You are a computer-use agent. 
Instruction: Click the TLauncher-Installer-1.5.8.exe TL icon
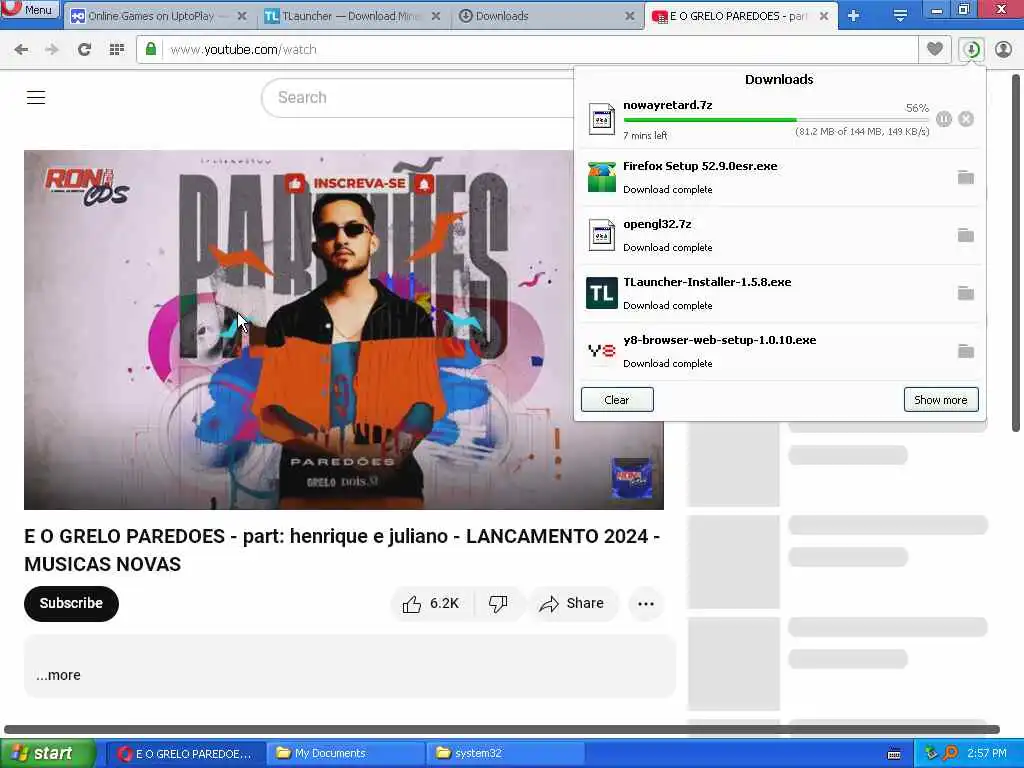601,293
